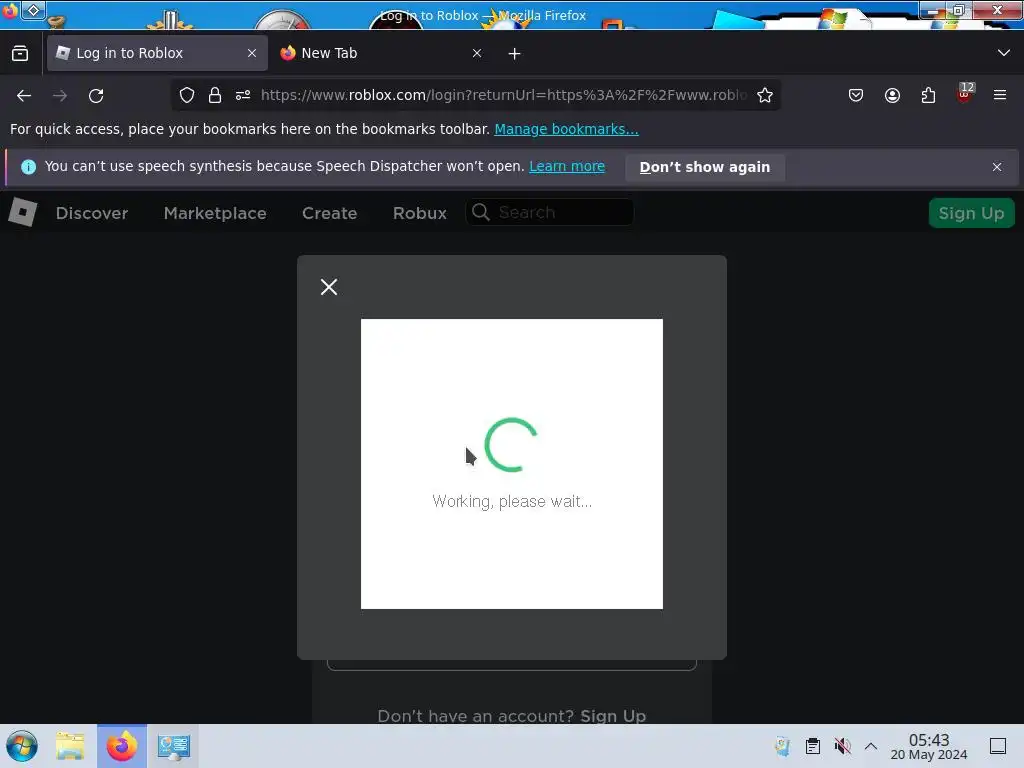Click the show desktop tray icon
Screen dimensions: 1024x768
pyautogui.click(x=998, y=746)
